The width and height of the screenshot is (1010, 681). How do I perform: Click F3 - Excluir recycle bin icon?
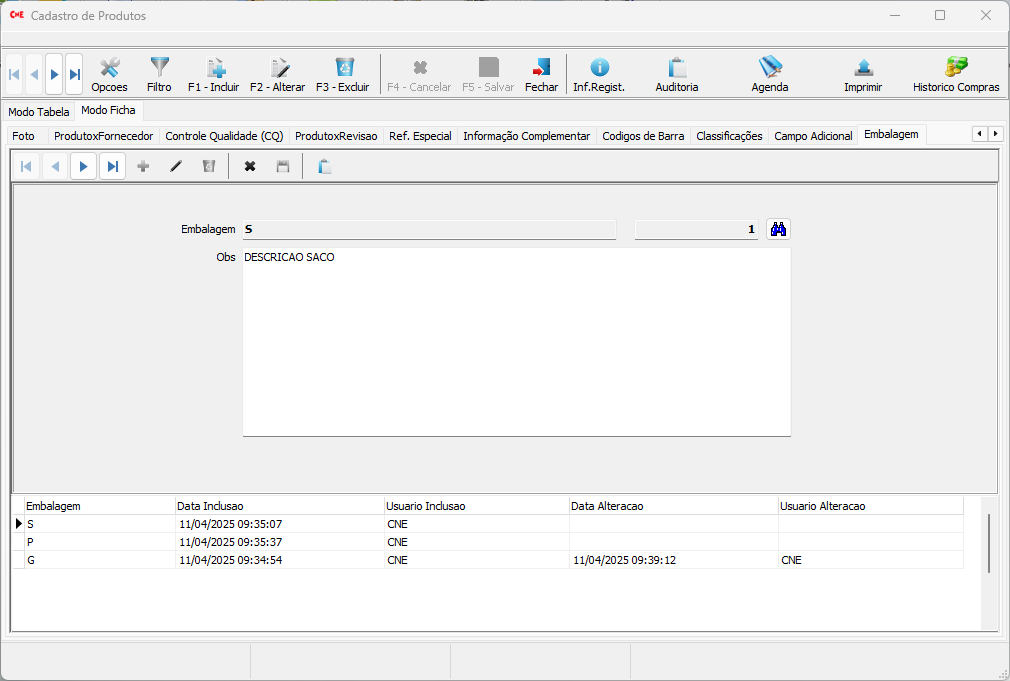[x=343, y=75]
